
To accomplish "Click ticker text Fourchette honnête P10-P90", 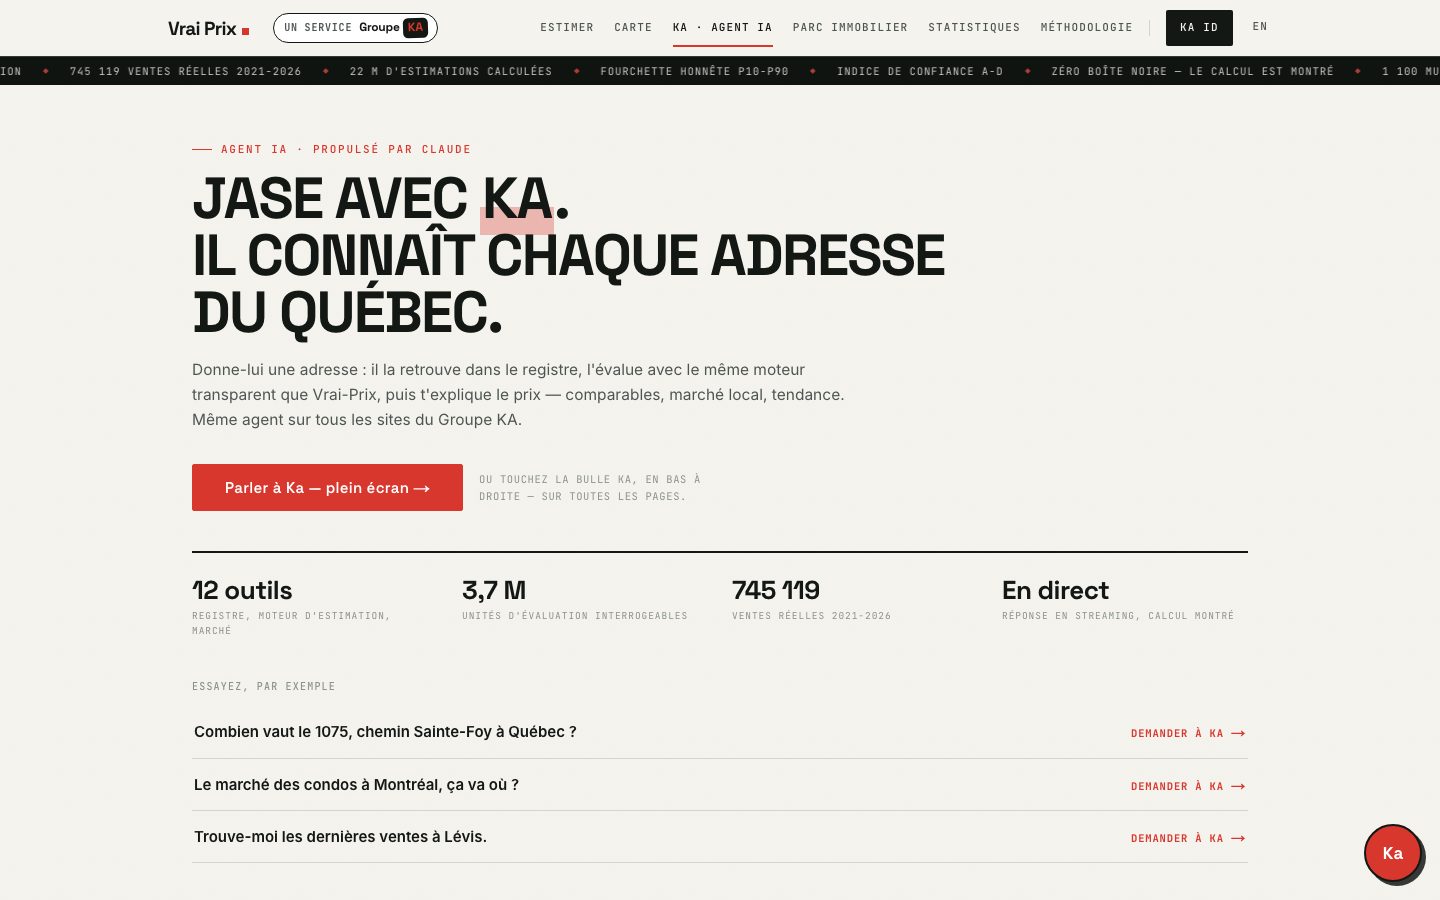I will [x=694, y=71].
